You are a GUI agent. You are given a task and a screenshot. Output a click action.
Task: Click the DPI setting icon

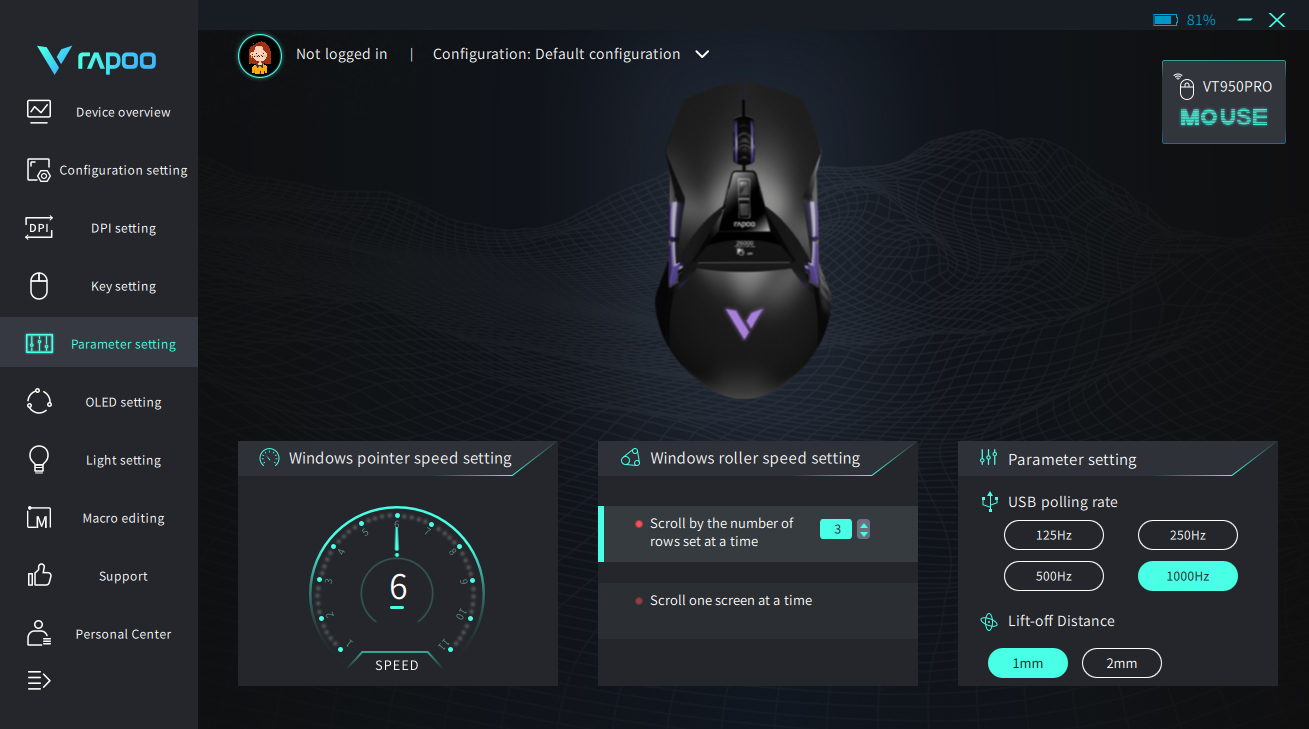point(39,227)
